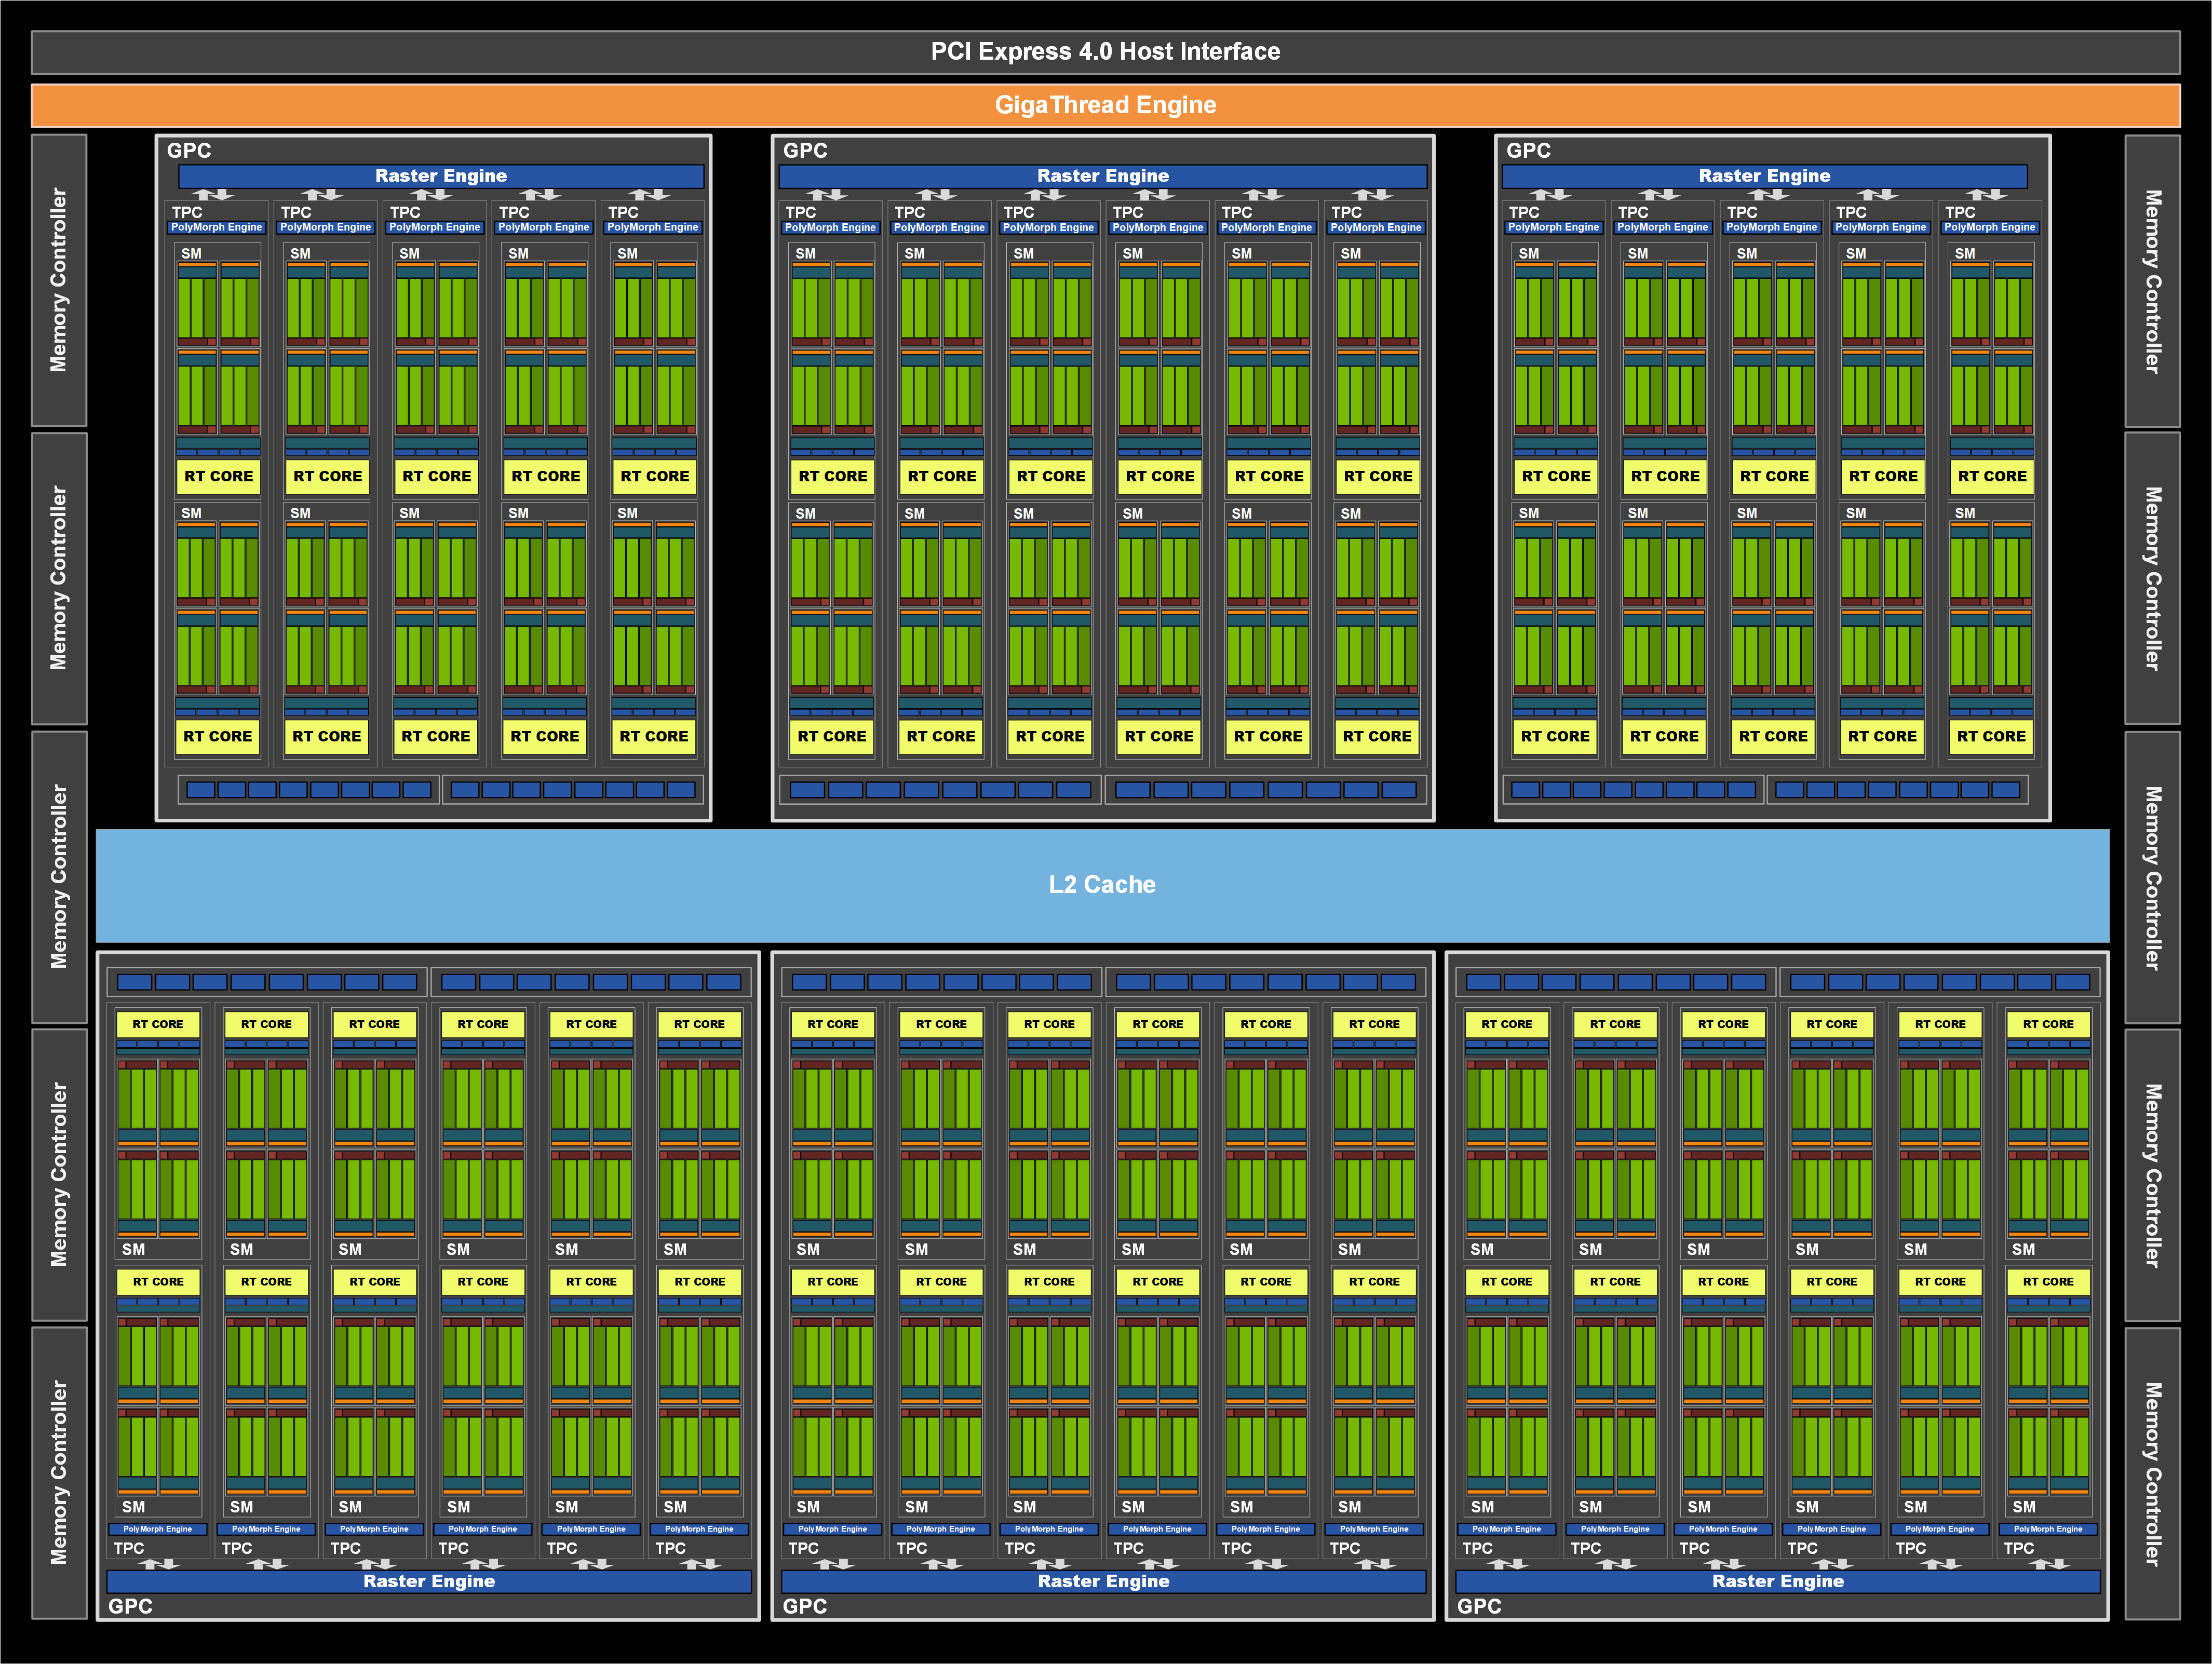This screenshot has width=2212, height=1664.
Task: Click first upper RT CORE in top-left GPC
Action: 218,476
